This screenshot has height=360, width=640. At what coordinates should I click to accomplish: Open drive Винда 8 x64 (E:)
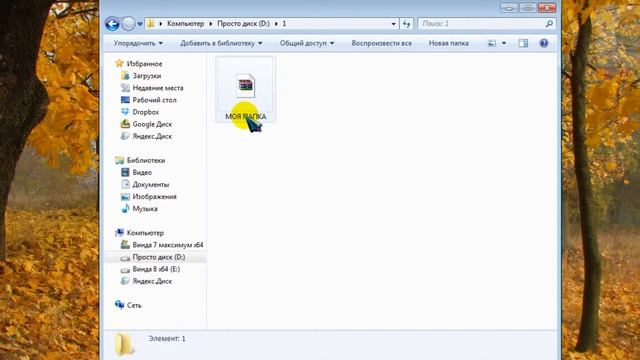(x=156, y=269)
